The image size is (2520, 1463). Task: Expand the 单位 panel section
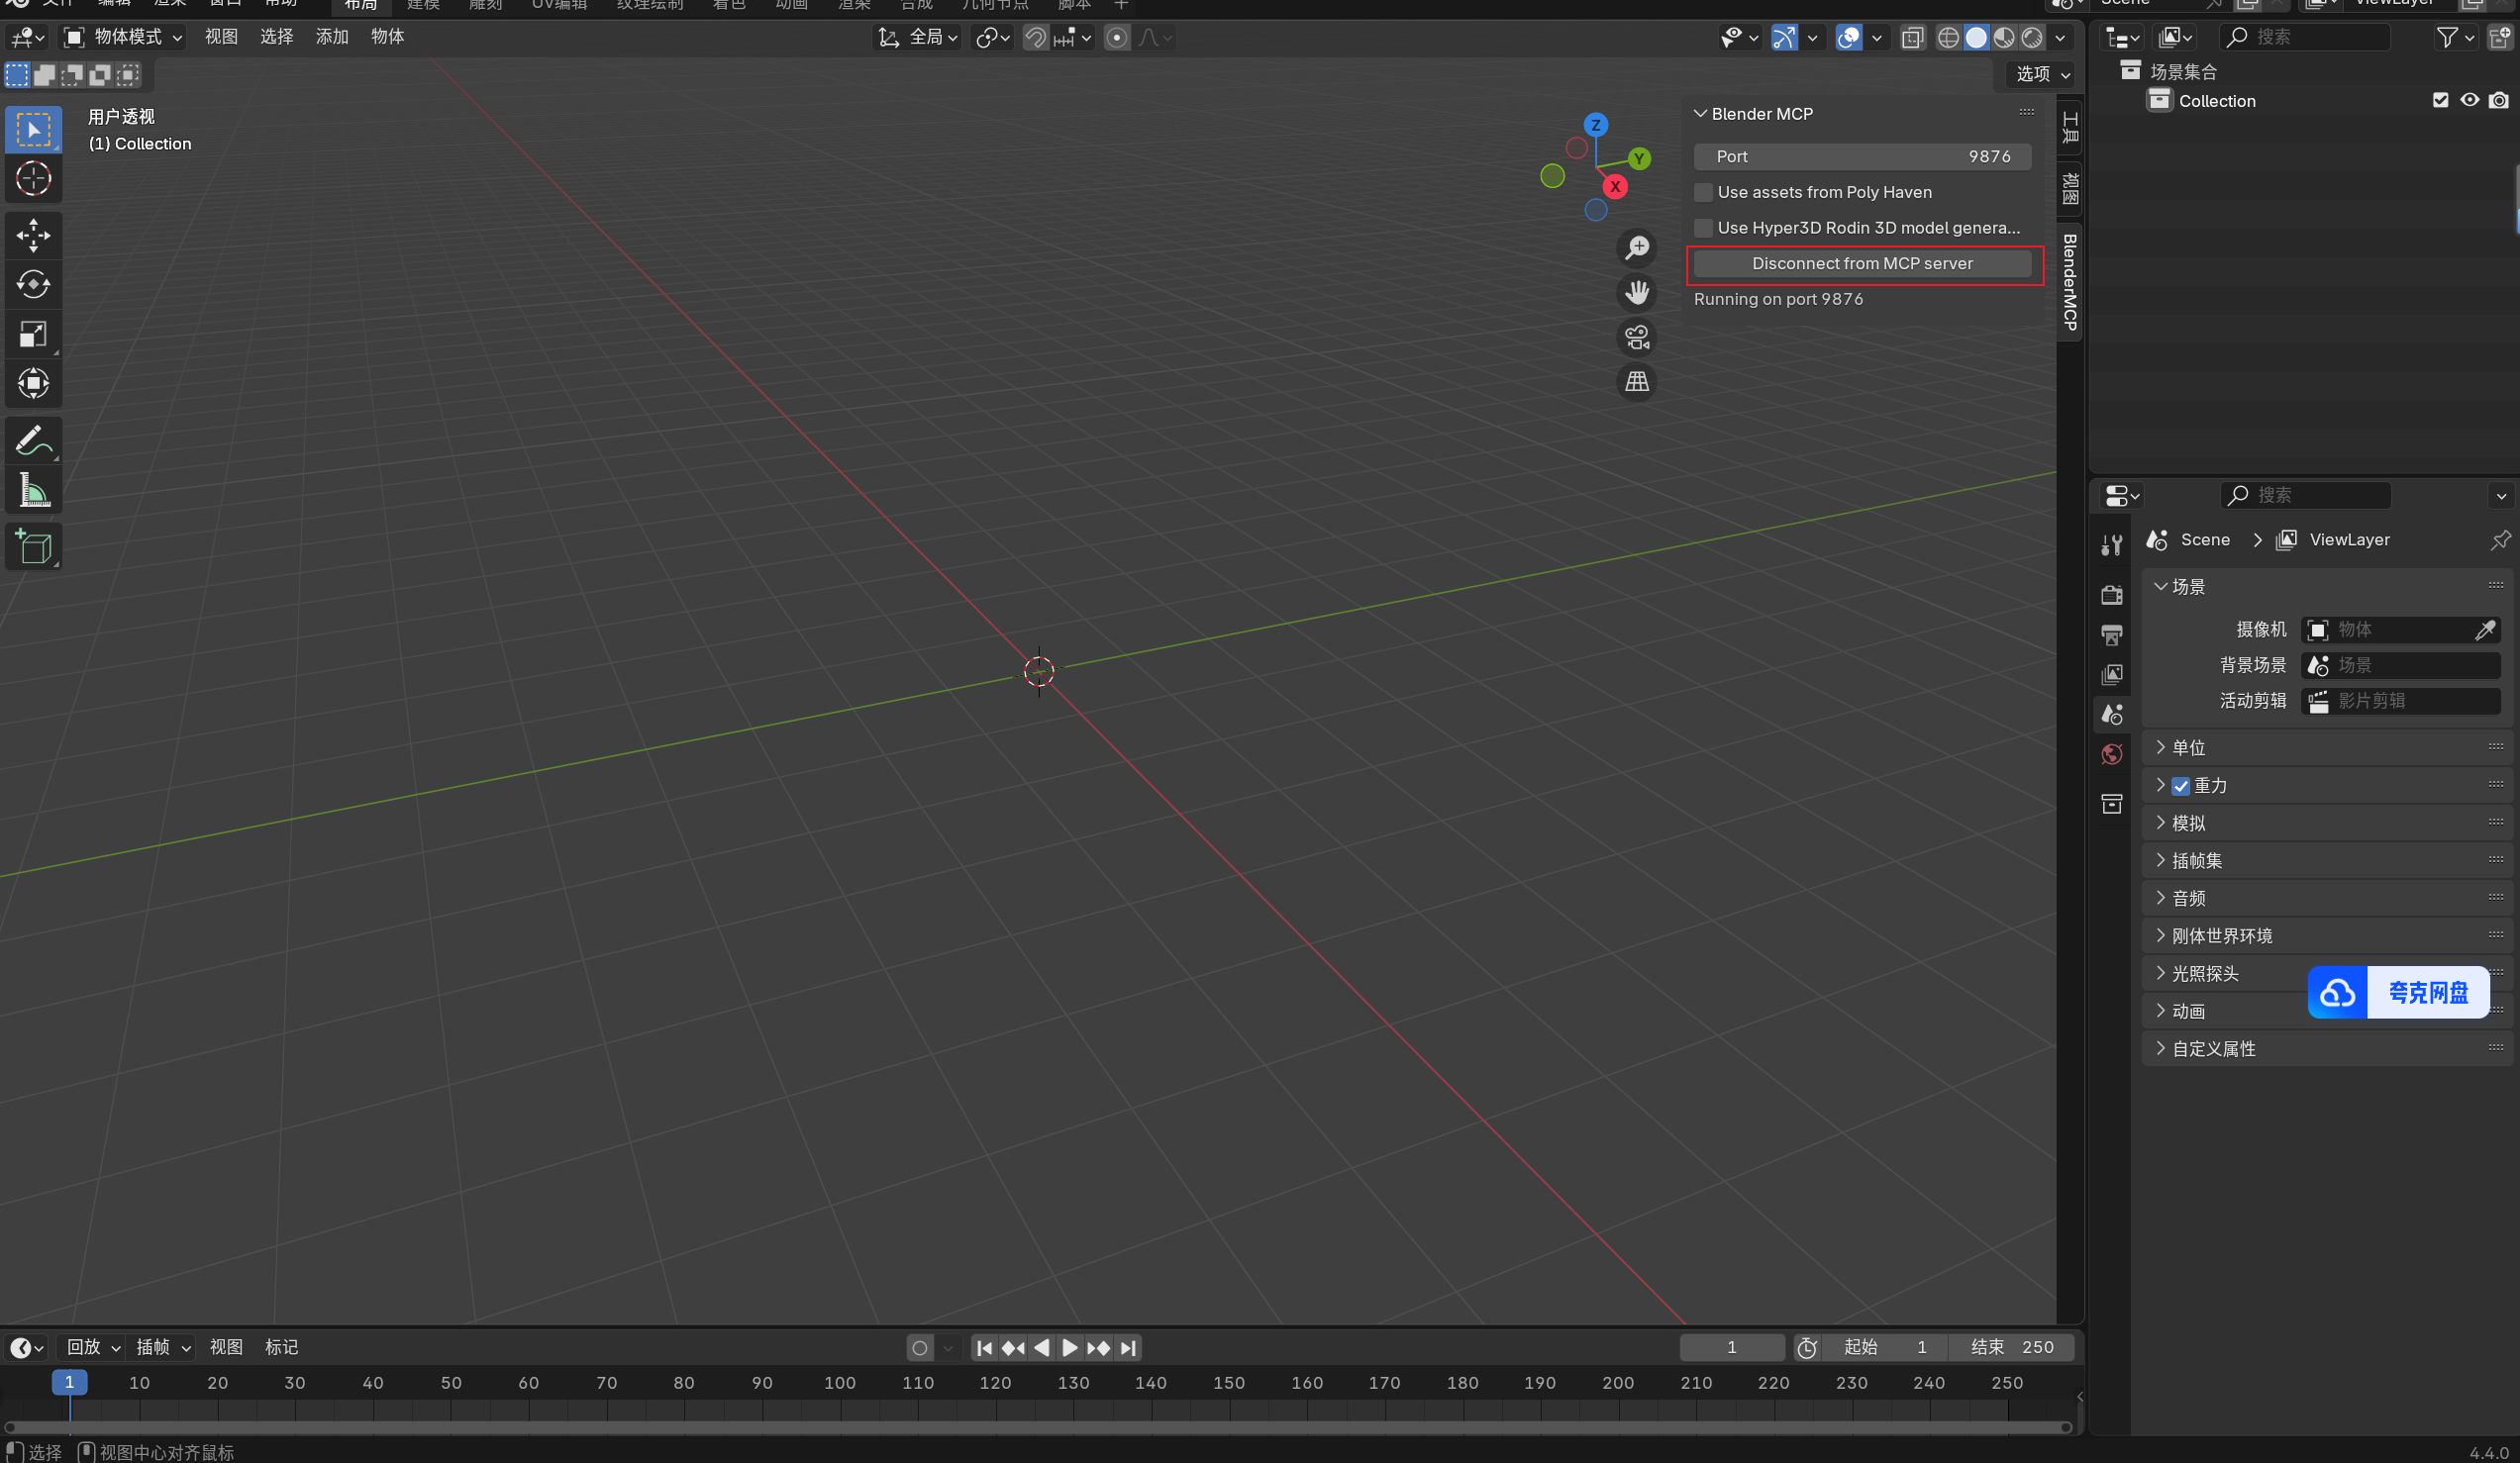[x=2187, y=747]
